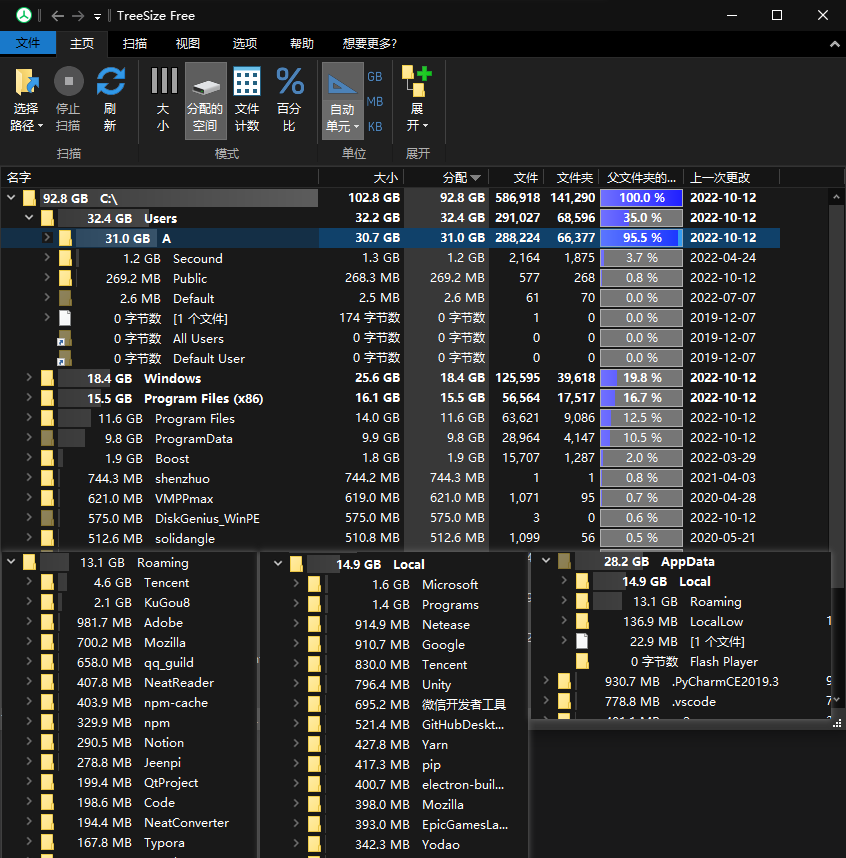Set the size unit to MB
846x858 pixels.
[x=375, y=101]
